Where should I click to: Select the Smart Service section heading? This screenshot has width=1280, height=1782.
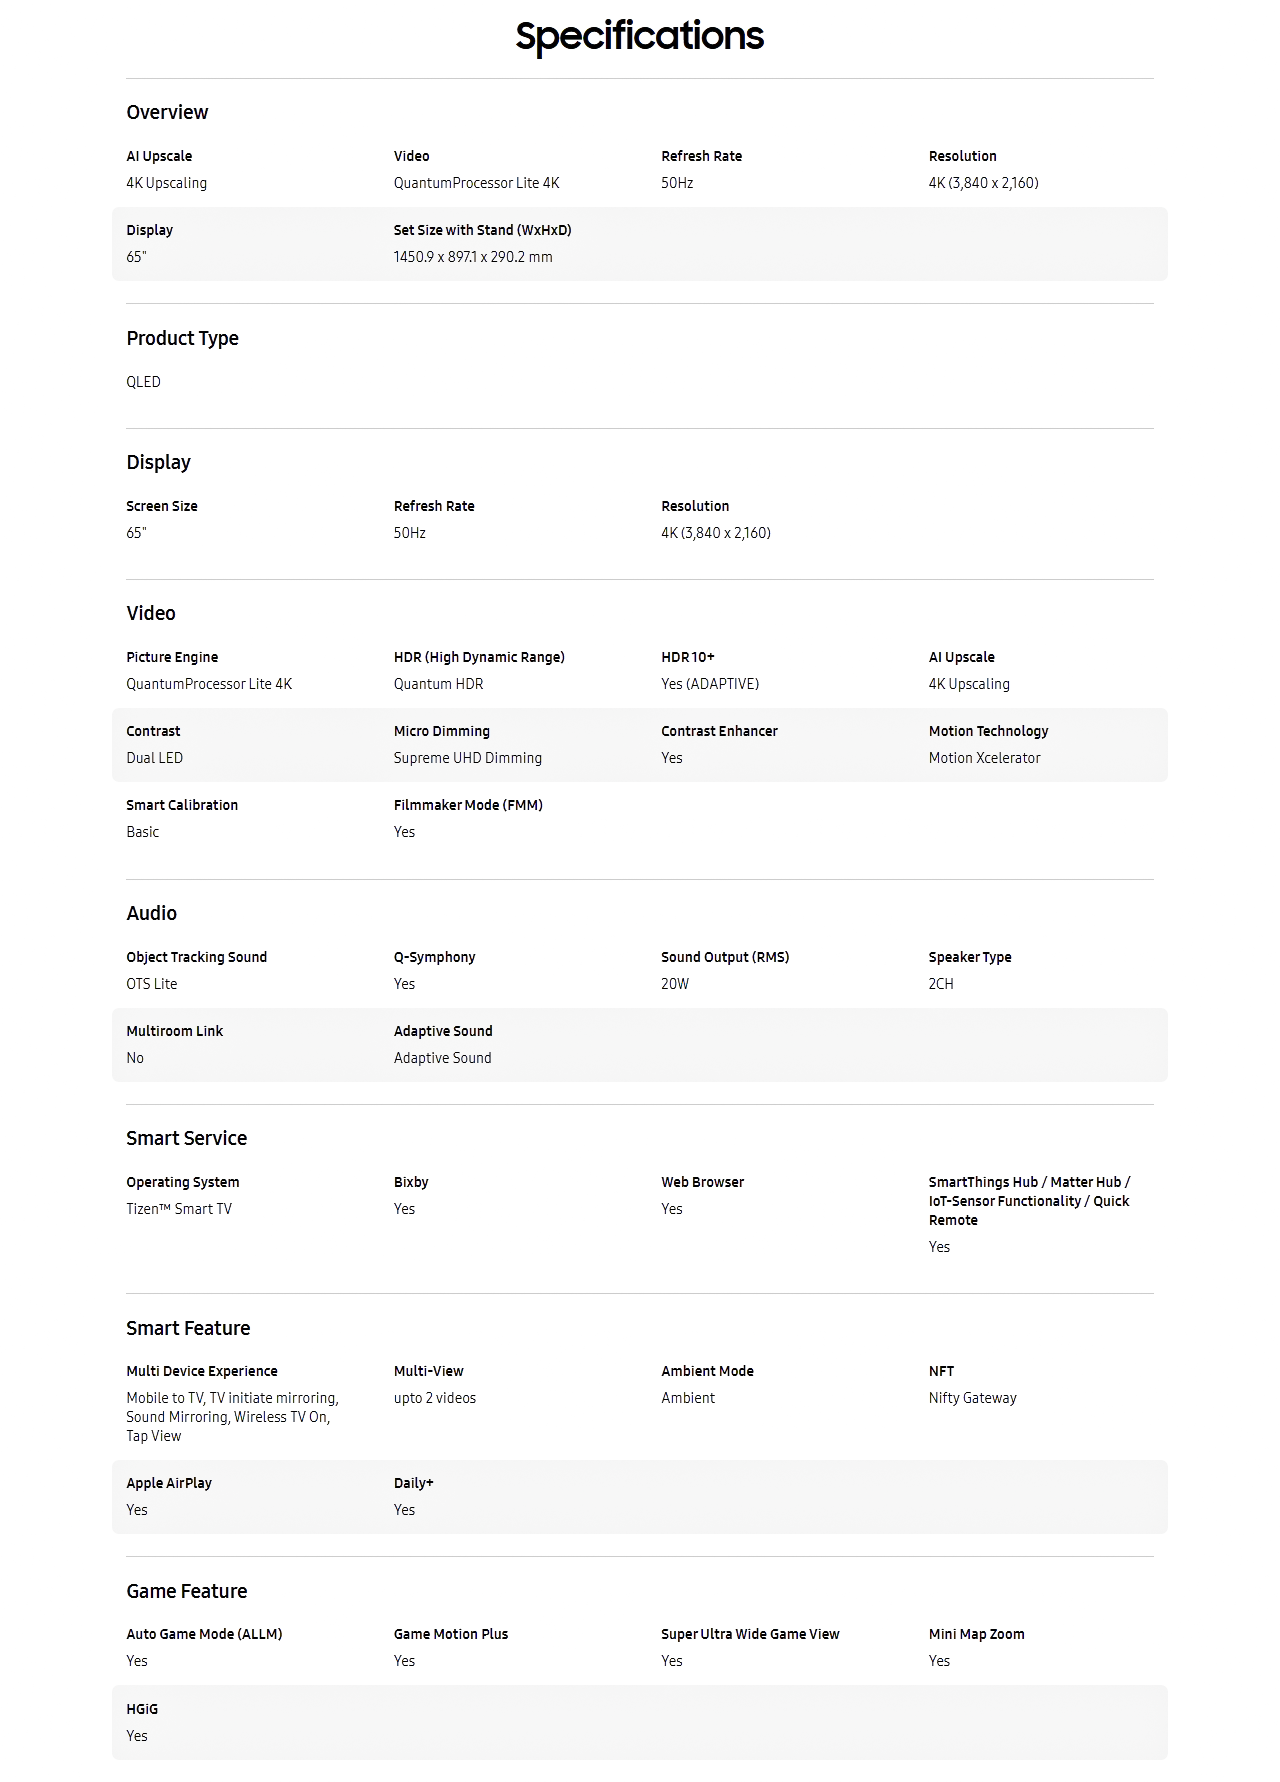(x=186, y=1138)
